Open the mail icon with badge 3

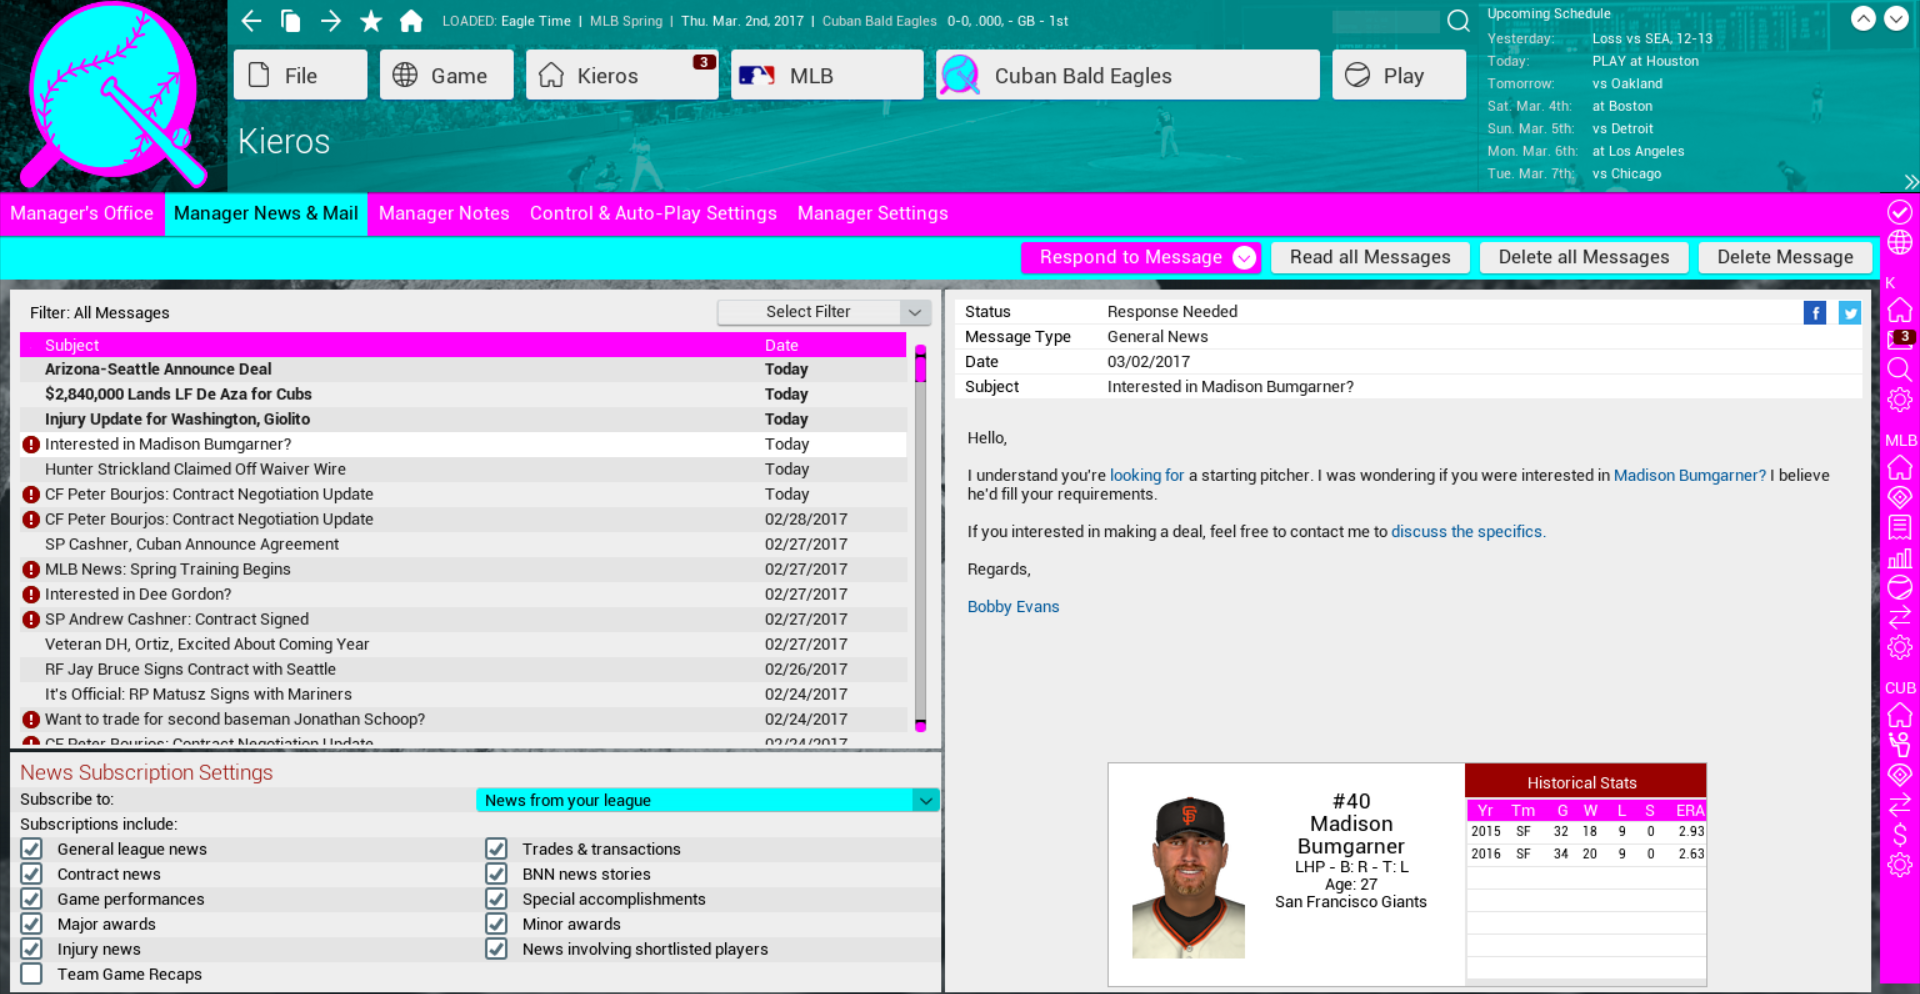coord(1900,339)
